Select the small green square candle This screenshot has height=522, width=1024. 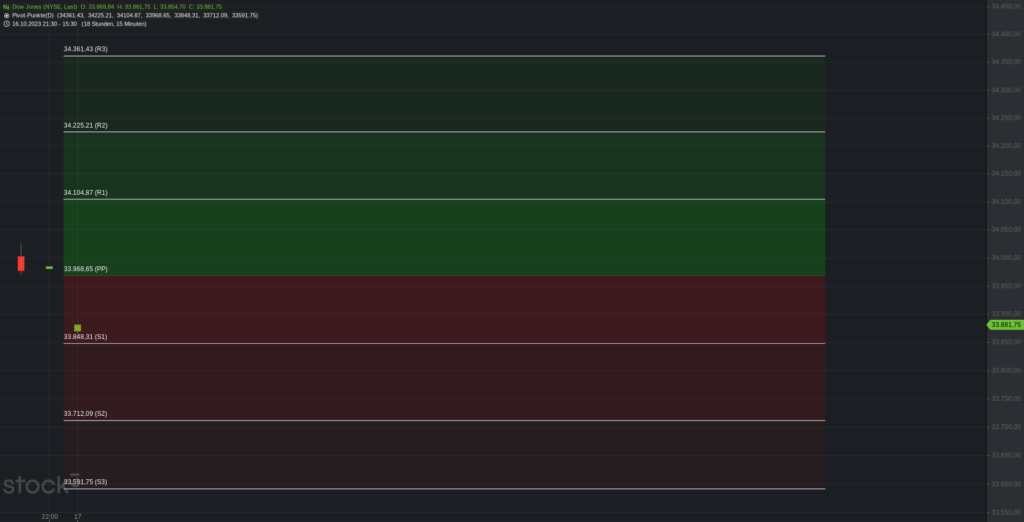[78, 328]
